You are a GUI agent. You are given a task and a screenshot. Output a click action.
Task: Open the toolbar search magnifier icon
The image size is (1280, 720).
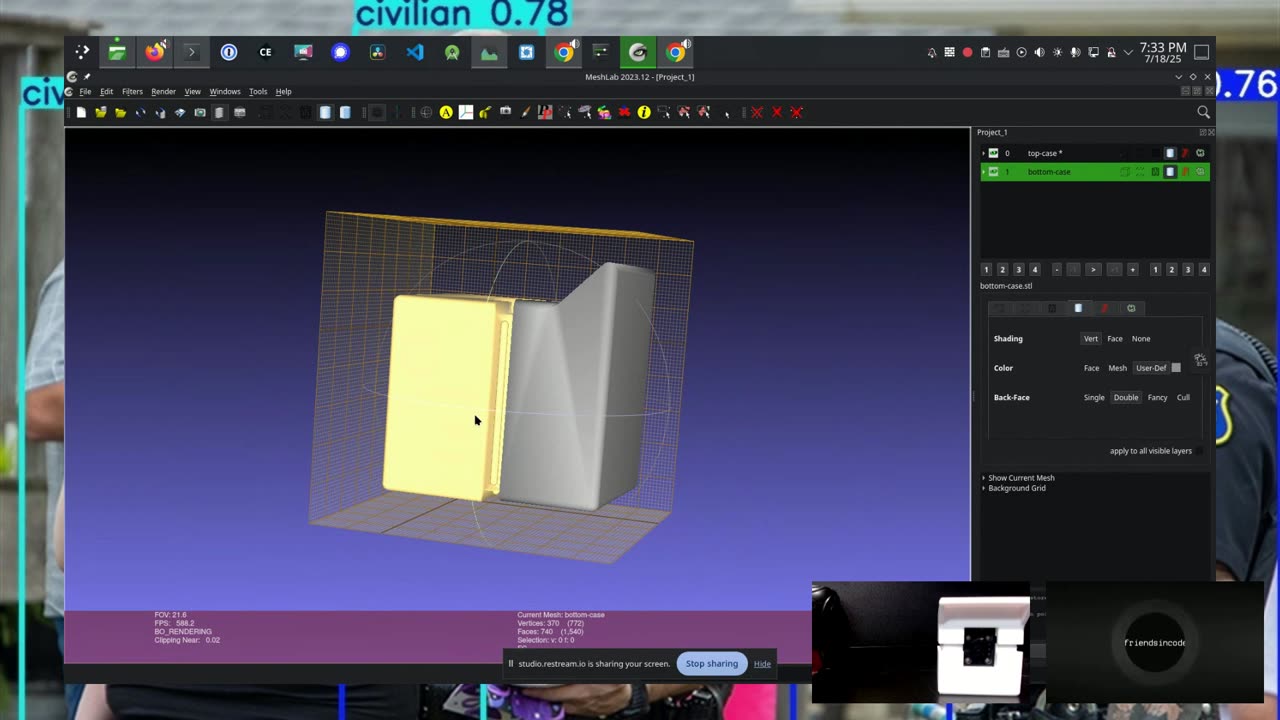click(x=1203, y=112)
